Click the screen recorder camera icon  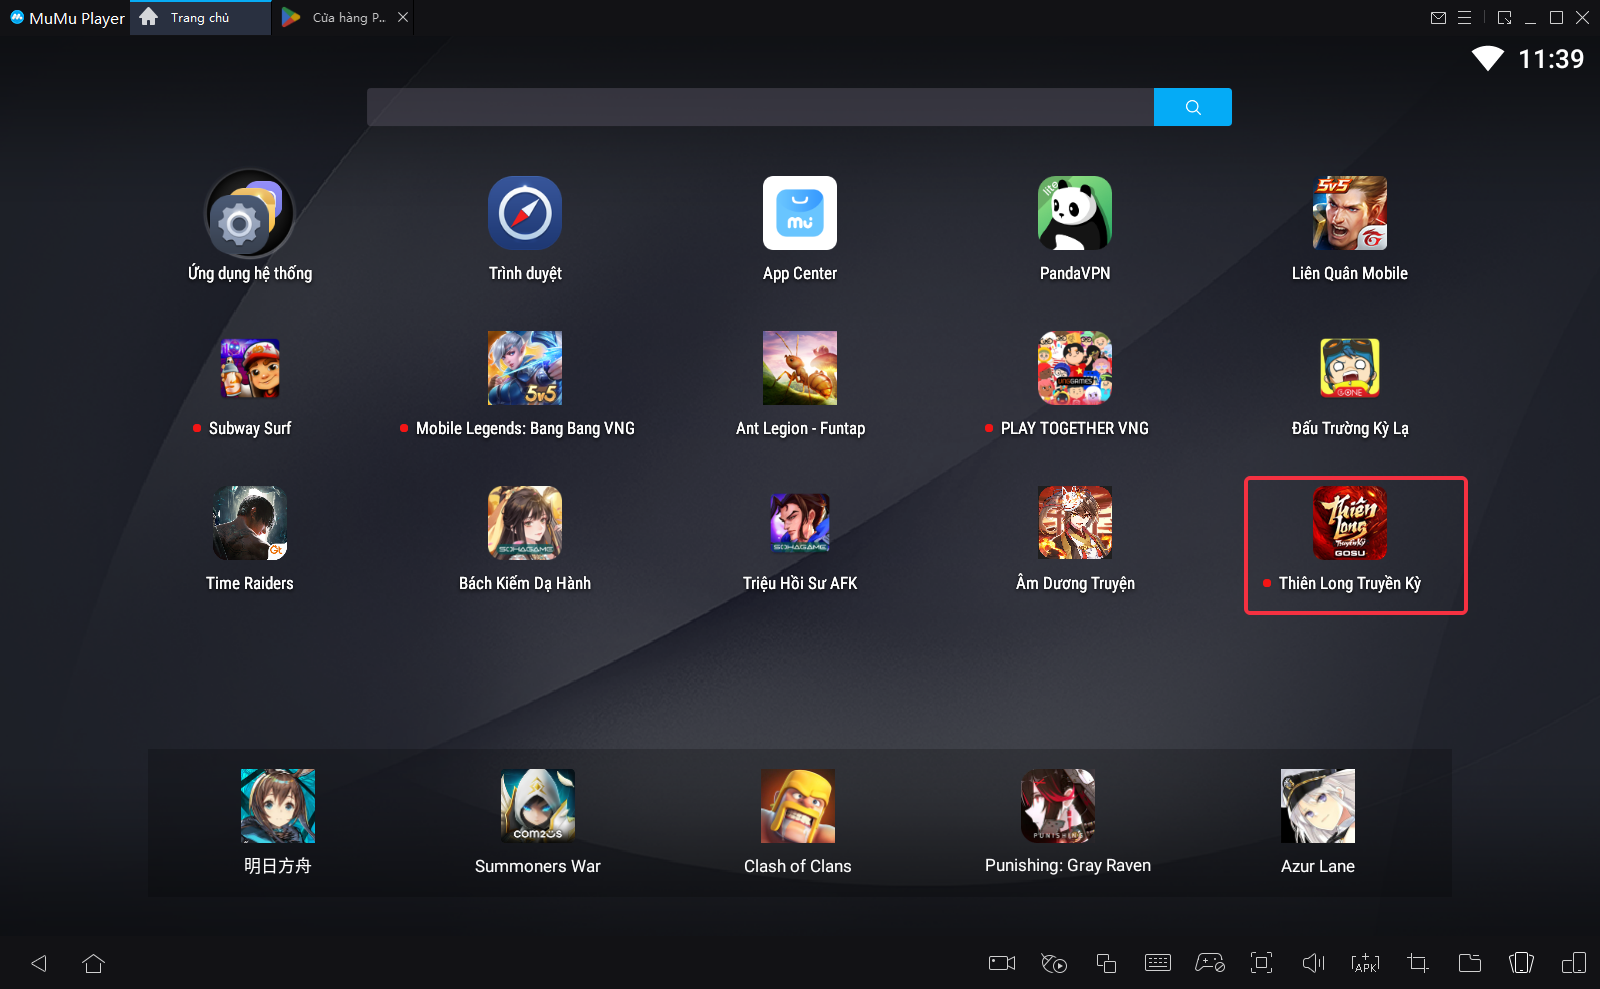(x=1001, y=963)
